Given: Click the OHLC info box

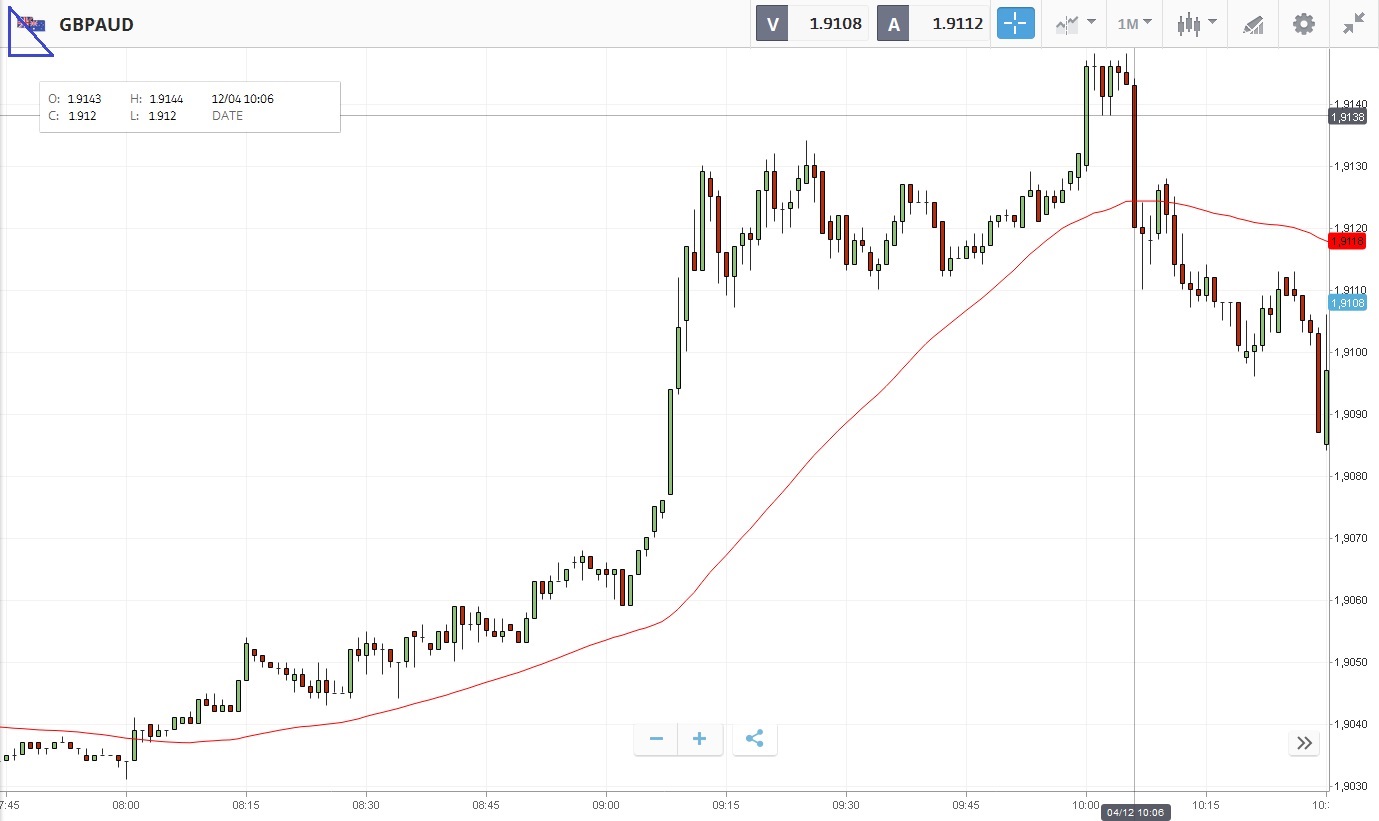Looking at the screenshot, I should click(189, 107).
